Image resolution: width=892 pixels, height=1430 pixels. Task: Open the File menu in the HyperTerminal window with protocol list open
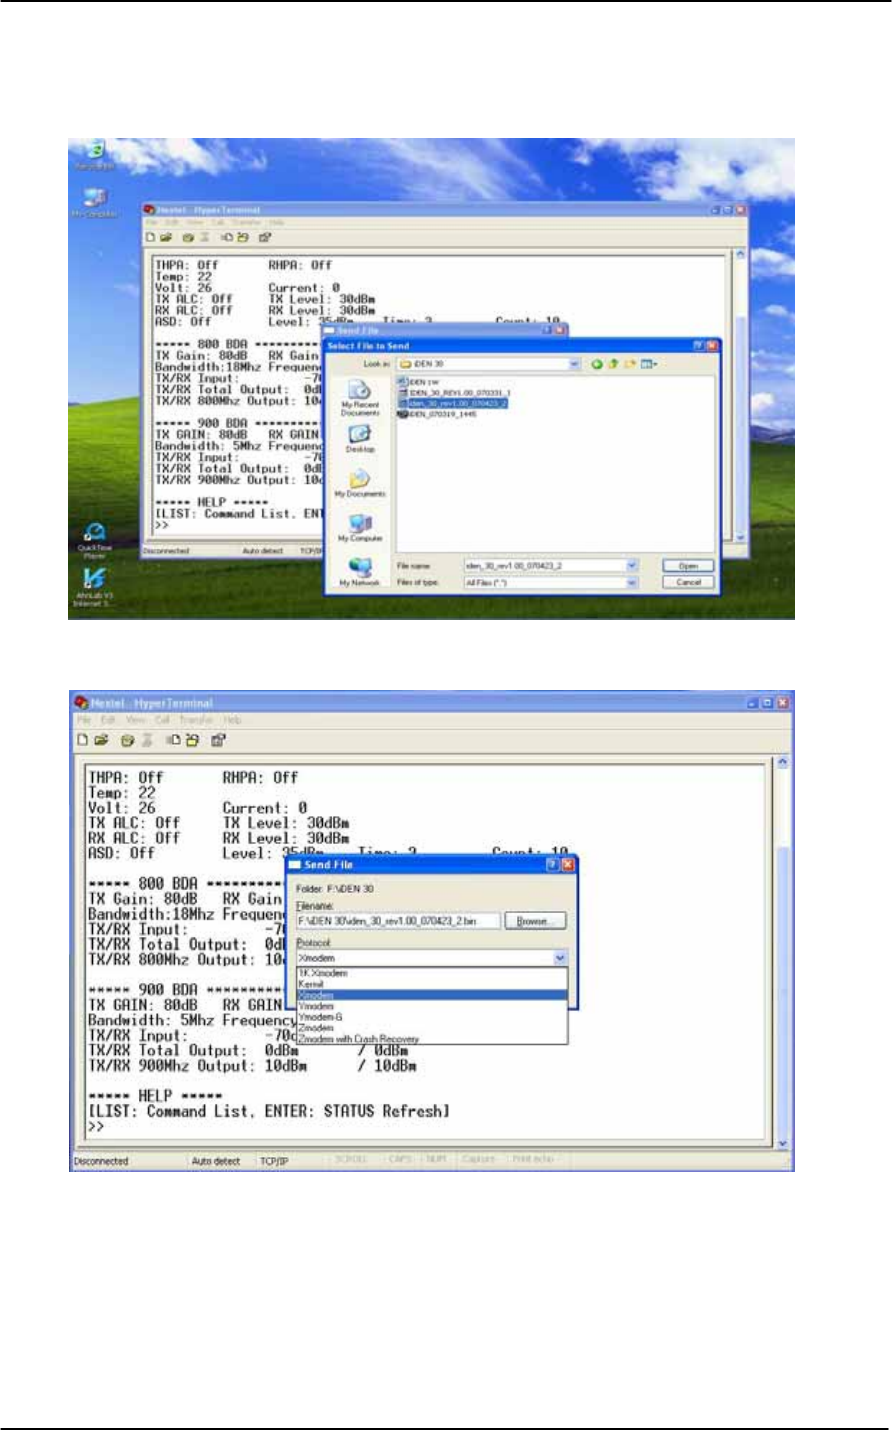coord(83,720)
